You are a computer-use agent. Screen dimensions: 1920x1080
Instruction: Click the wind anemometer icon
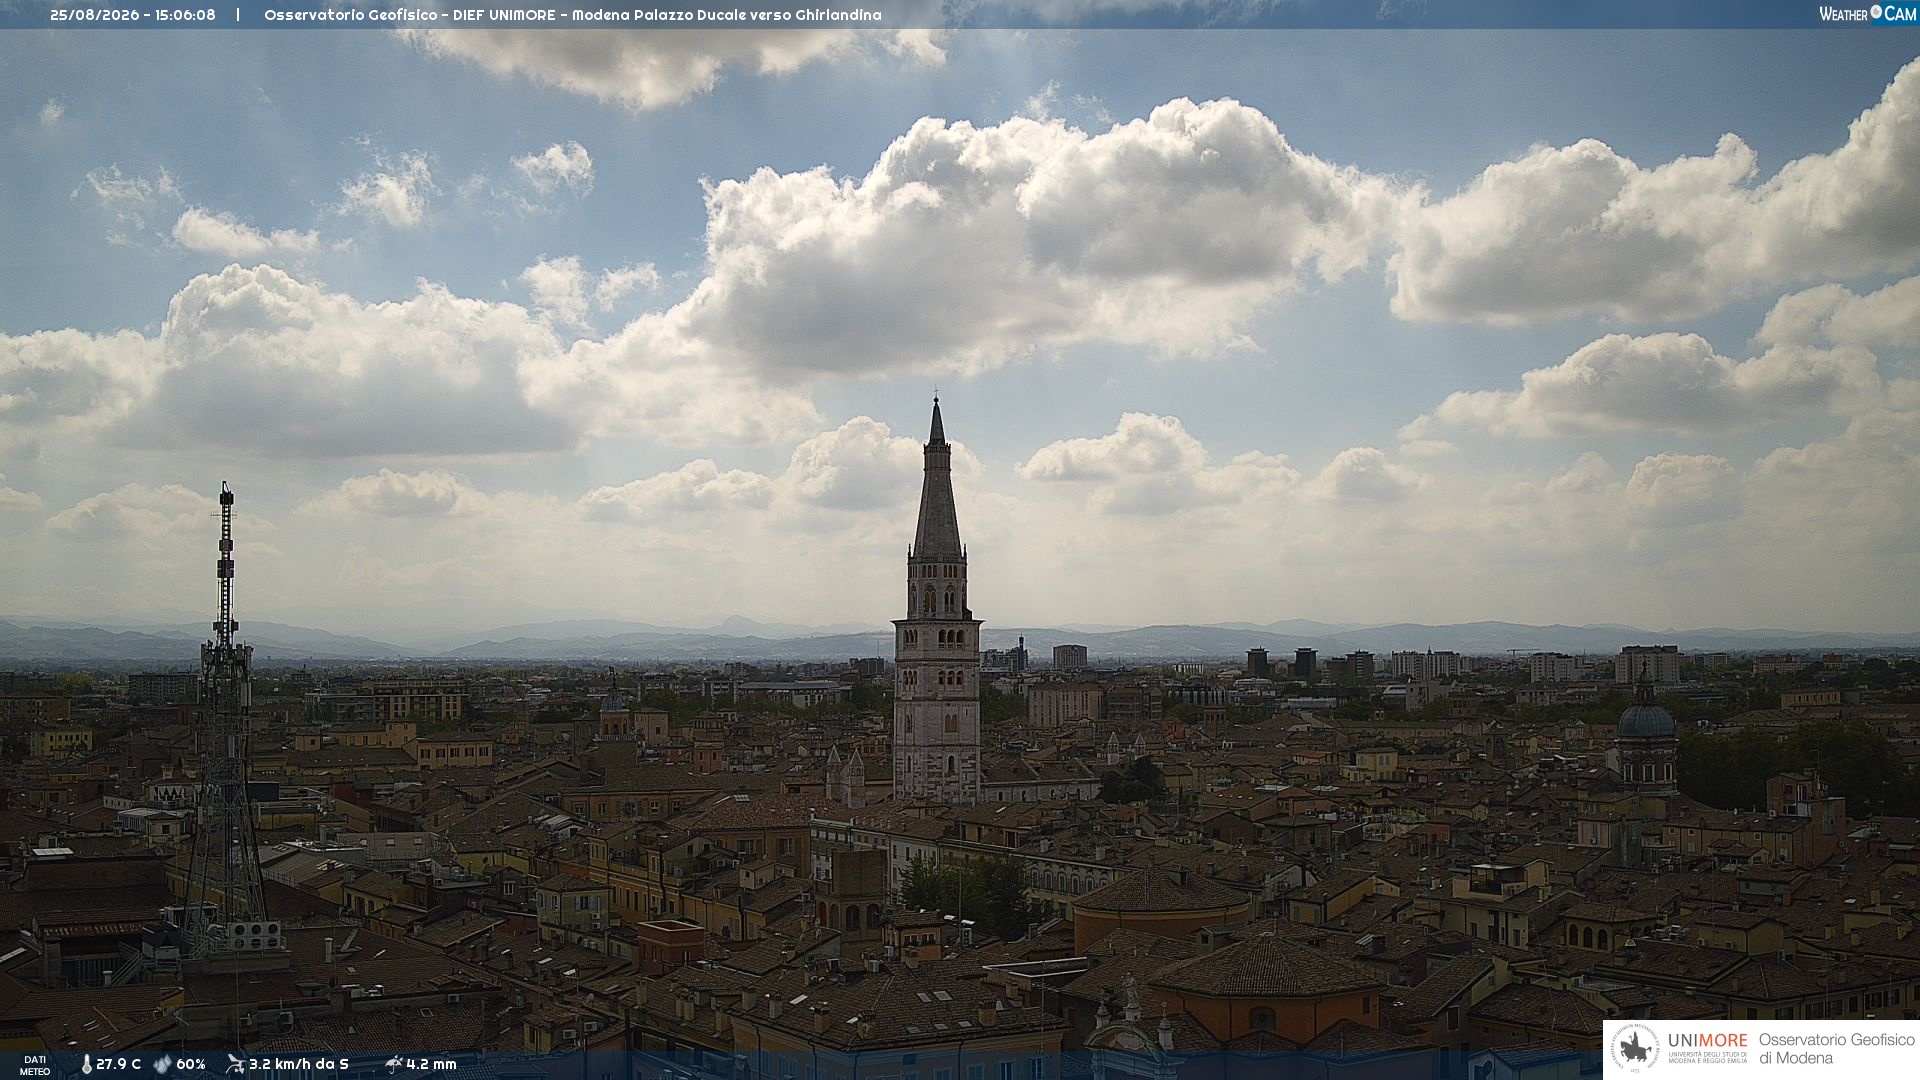pos(235,1064)
